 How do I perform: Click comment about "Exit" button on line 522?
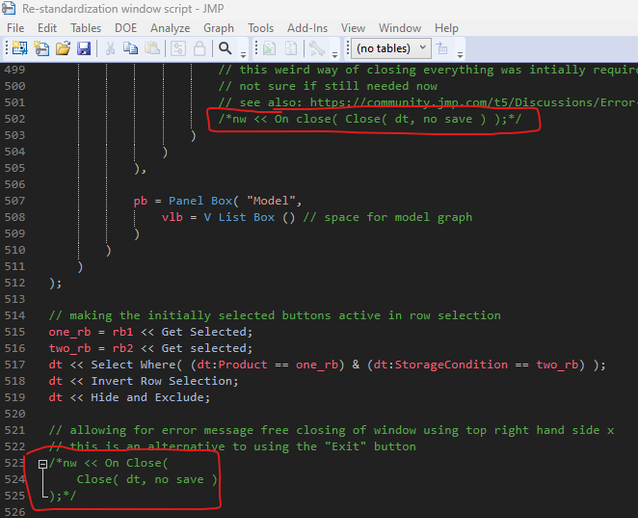232,447
